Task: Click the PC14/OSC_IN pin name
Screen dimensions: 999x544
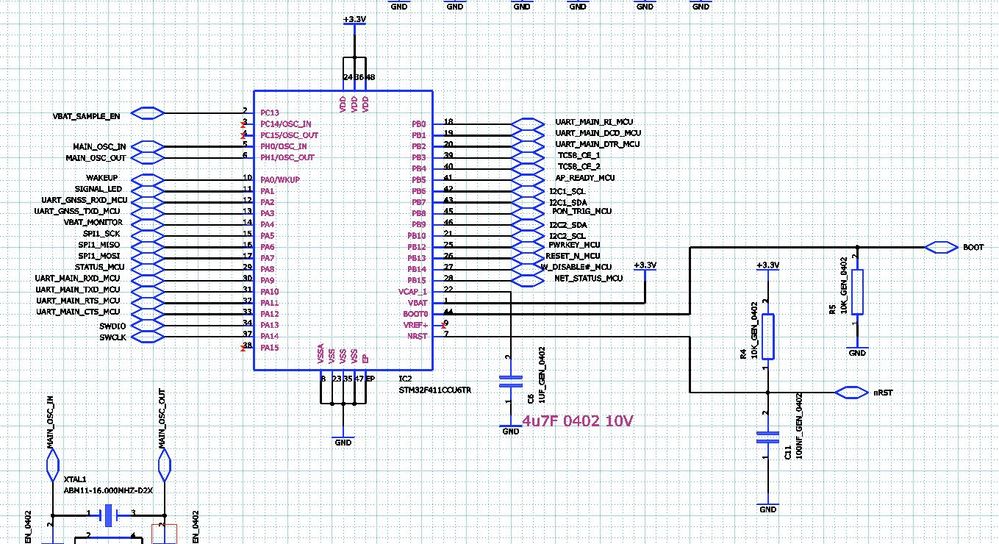Action: tap(285, 124)
